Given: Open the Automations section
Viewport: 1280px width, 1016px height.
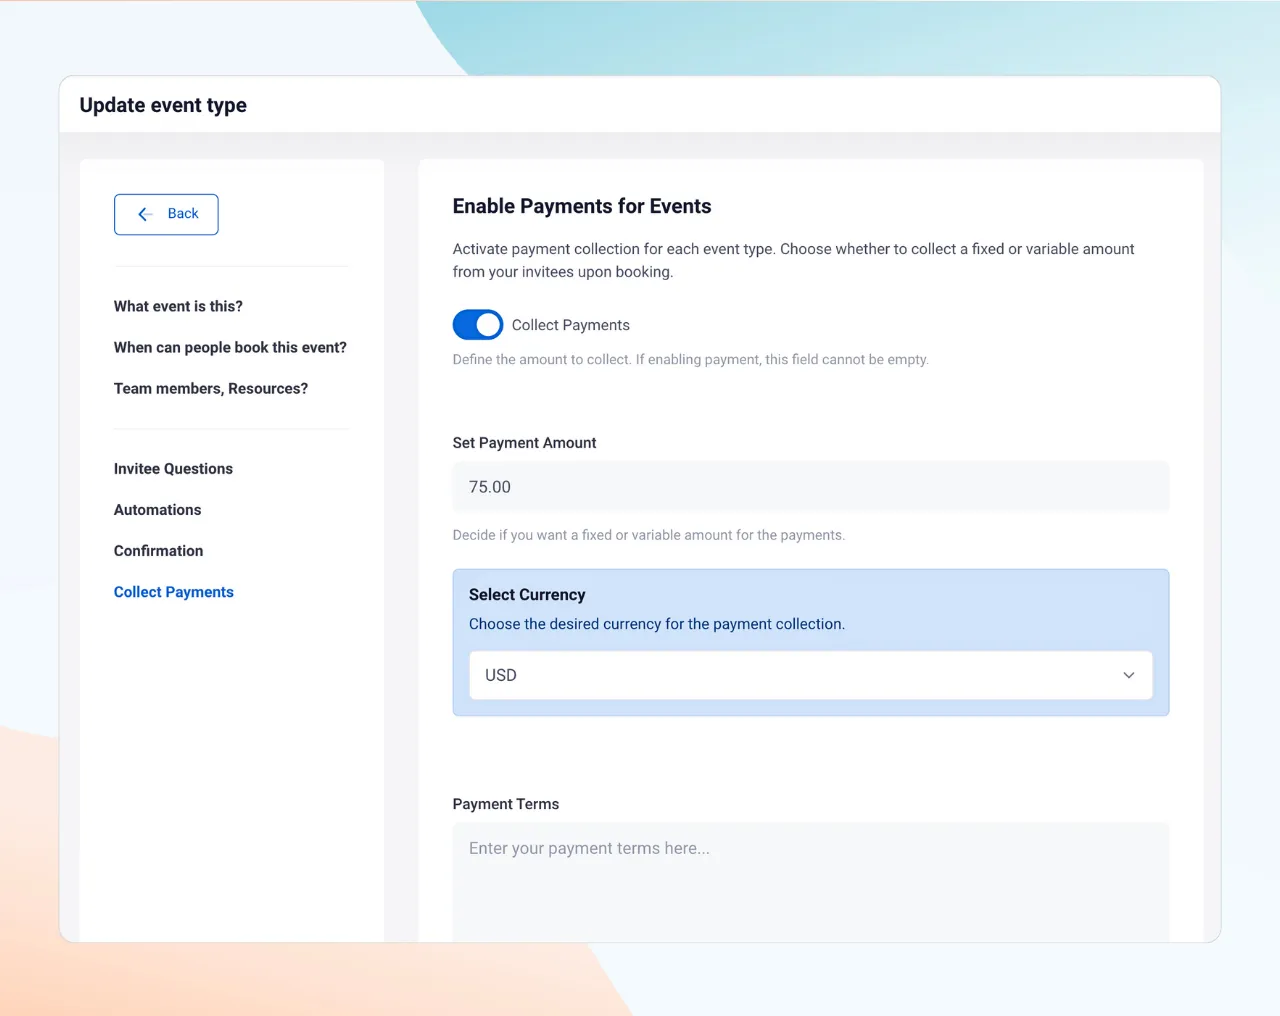Looking at the screenshot, I should pos(157,510).
